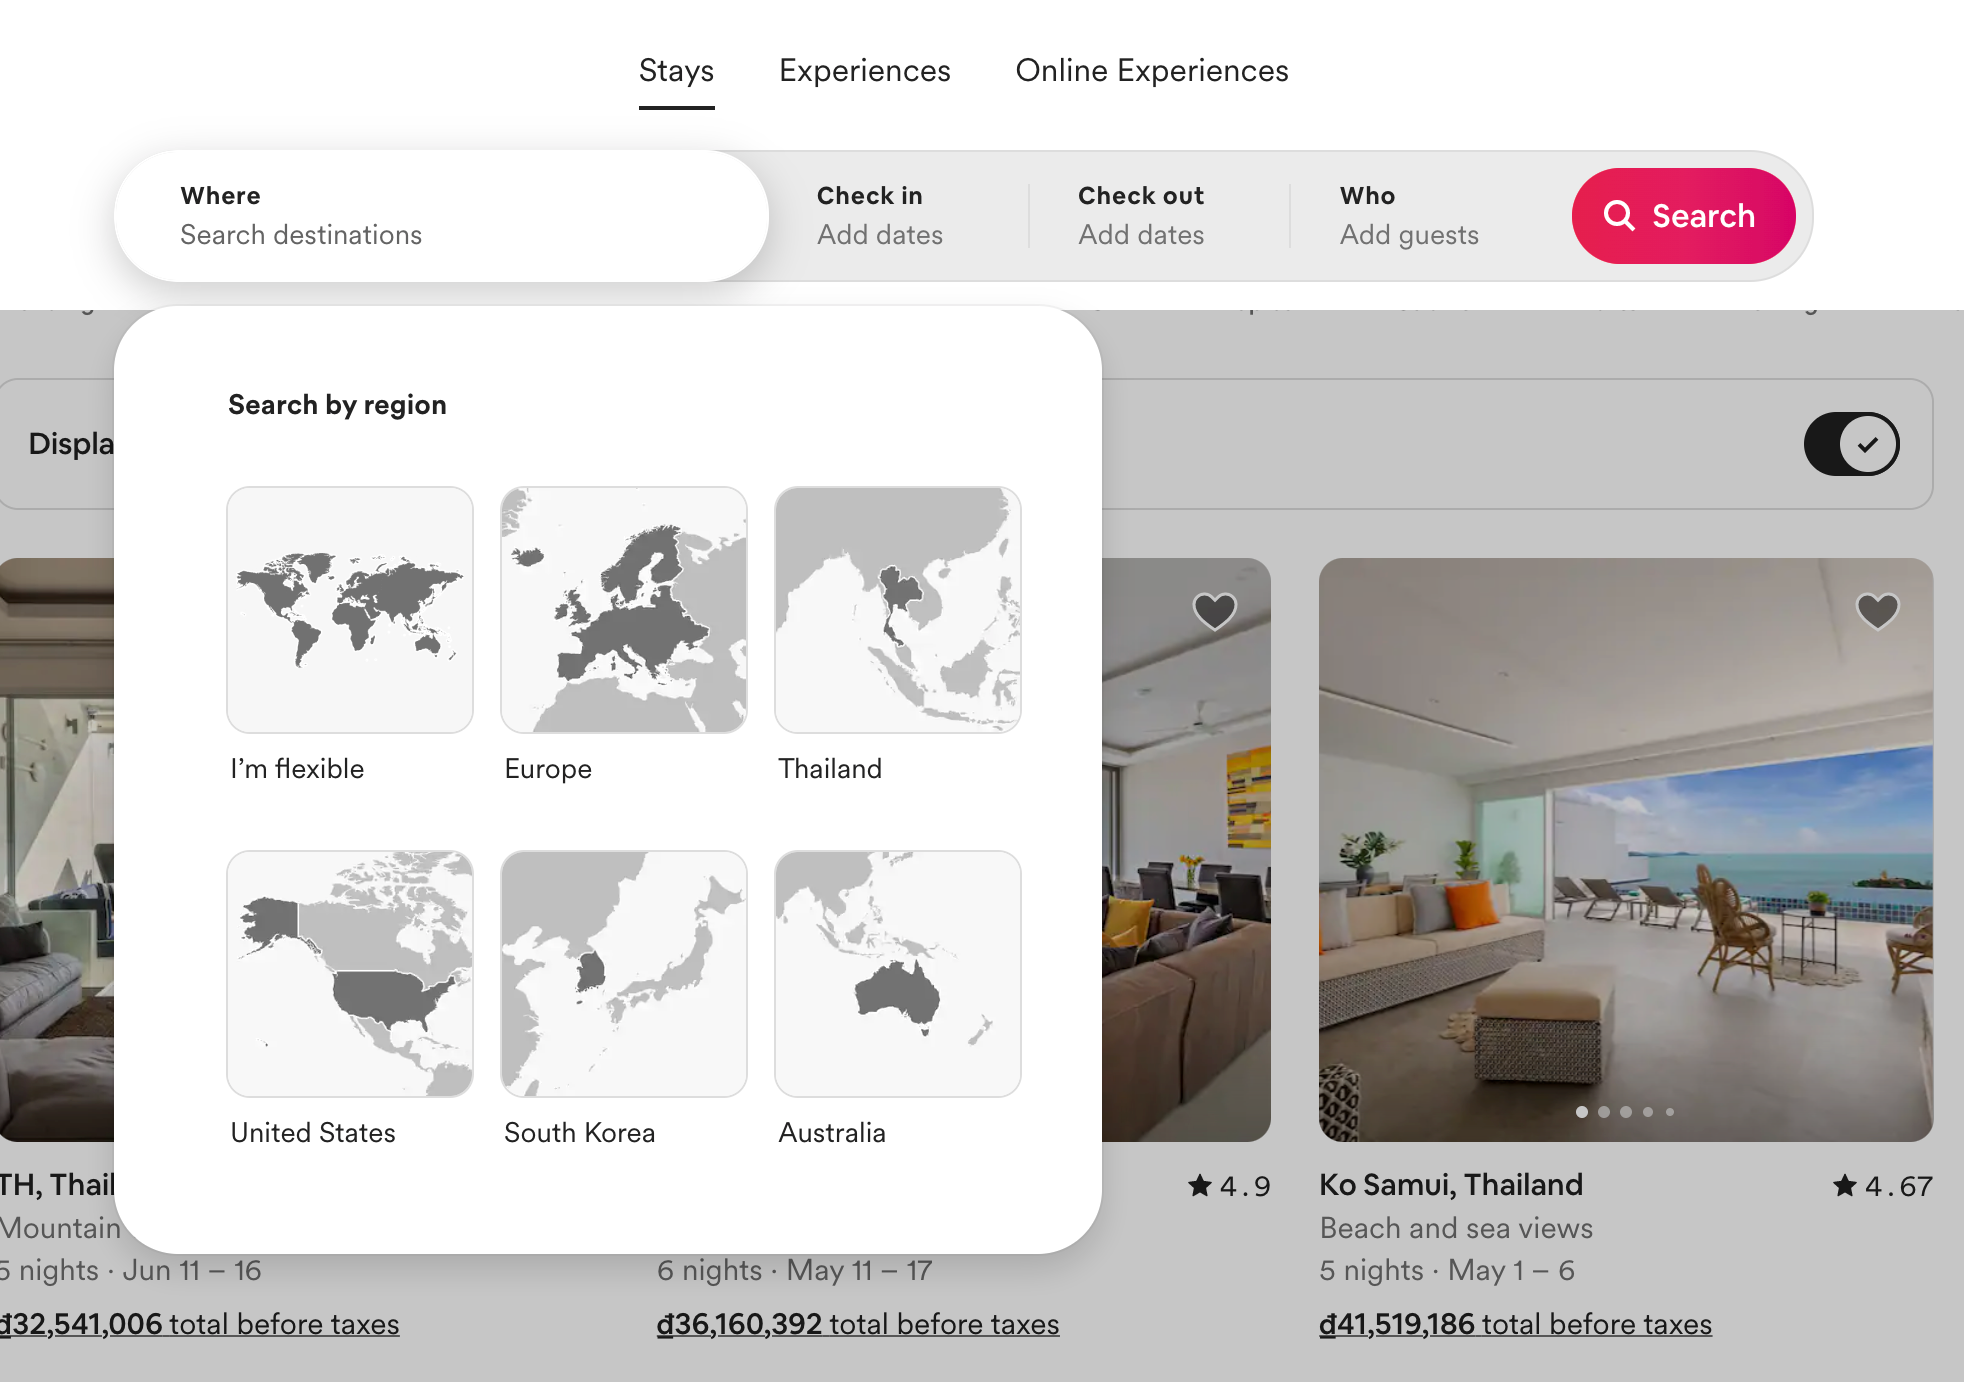1964x1382 pixels.
Task: Choose the Europe region map
Action: [624, 610]
